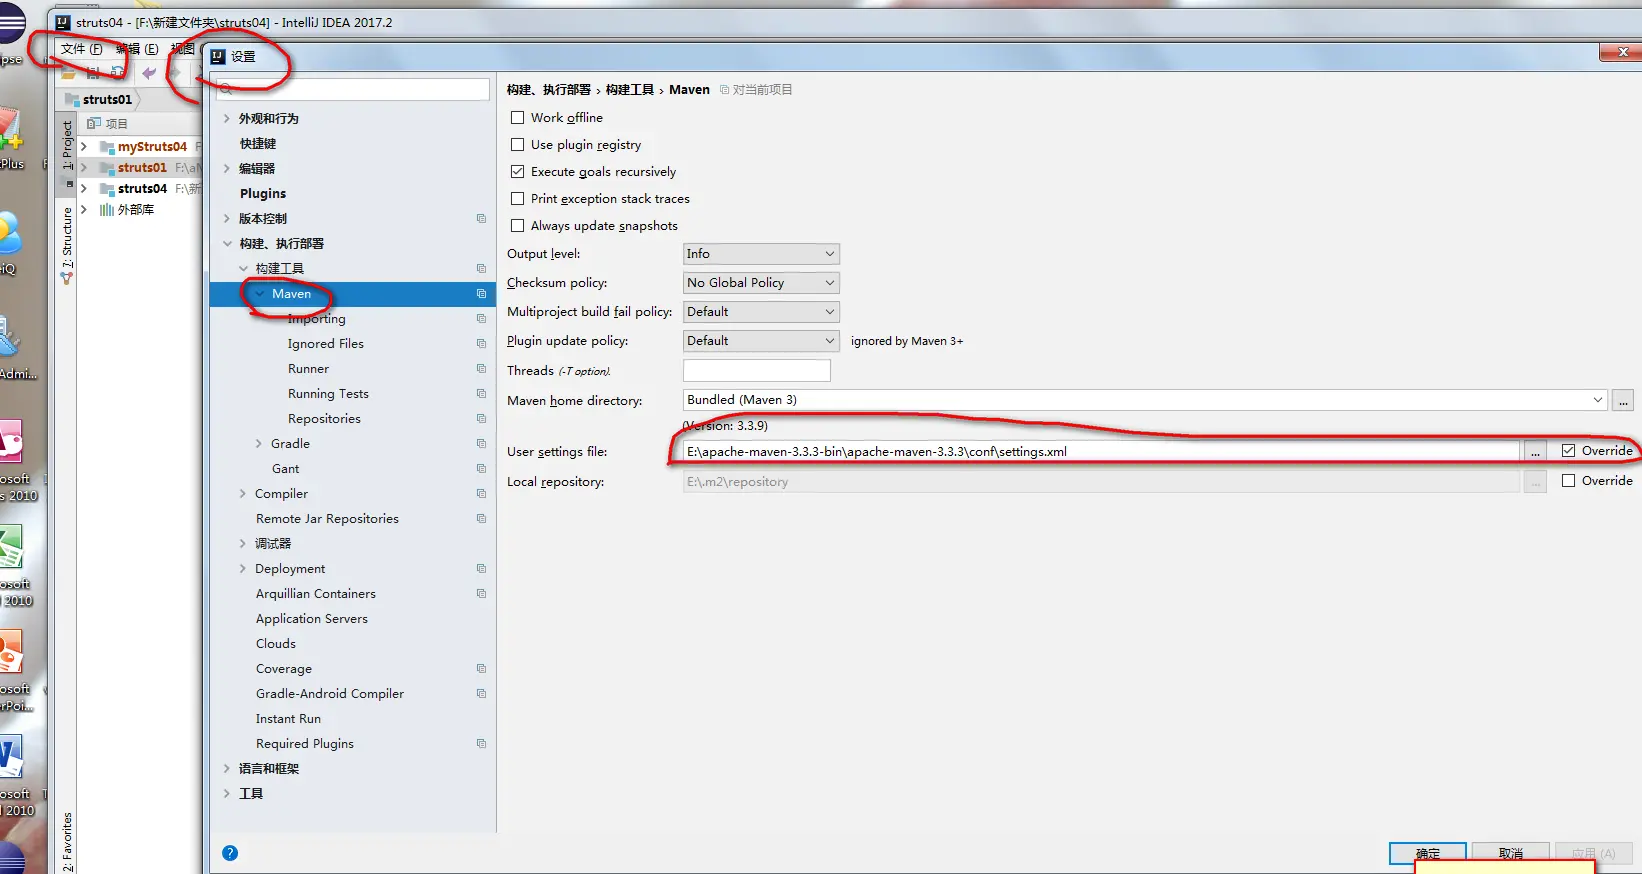Screen dimensions: 1642x874
Task: Toggle Override for User settings file
Action: [1568, 450]
